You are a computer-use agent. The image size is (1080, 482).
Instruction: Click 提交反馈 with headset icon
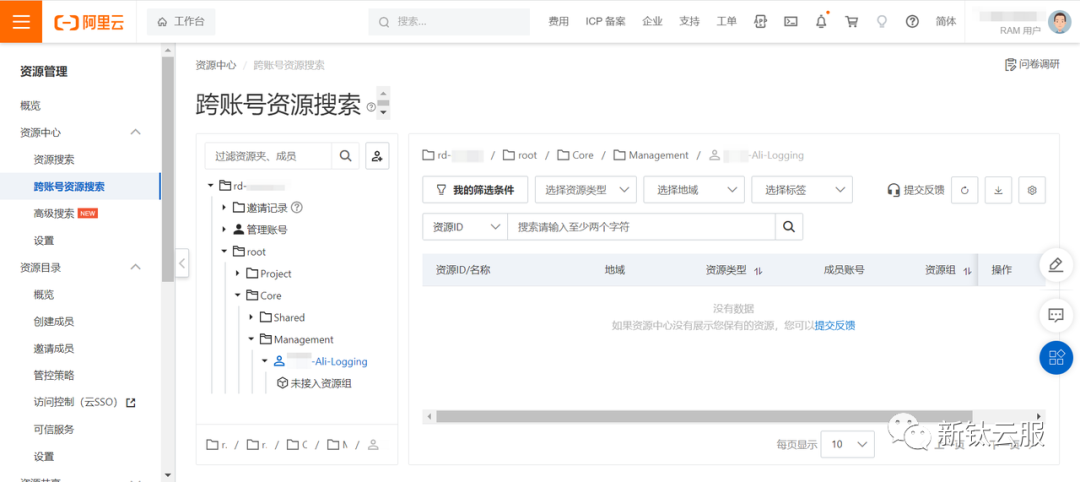pyautogui.click(x=915, y=190)
